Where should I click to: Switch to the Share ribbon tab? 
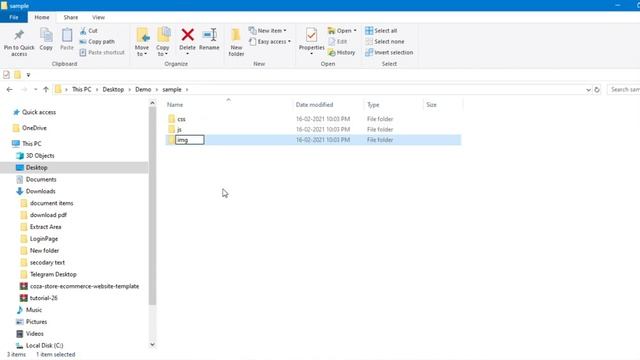(x=71, y=17)
